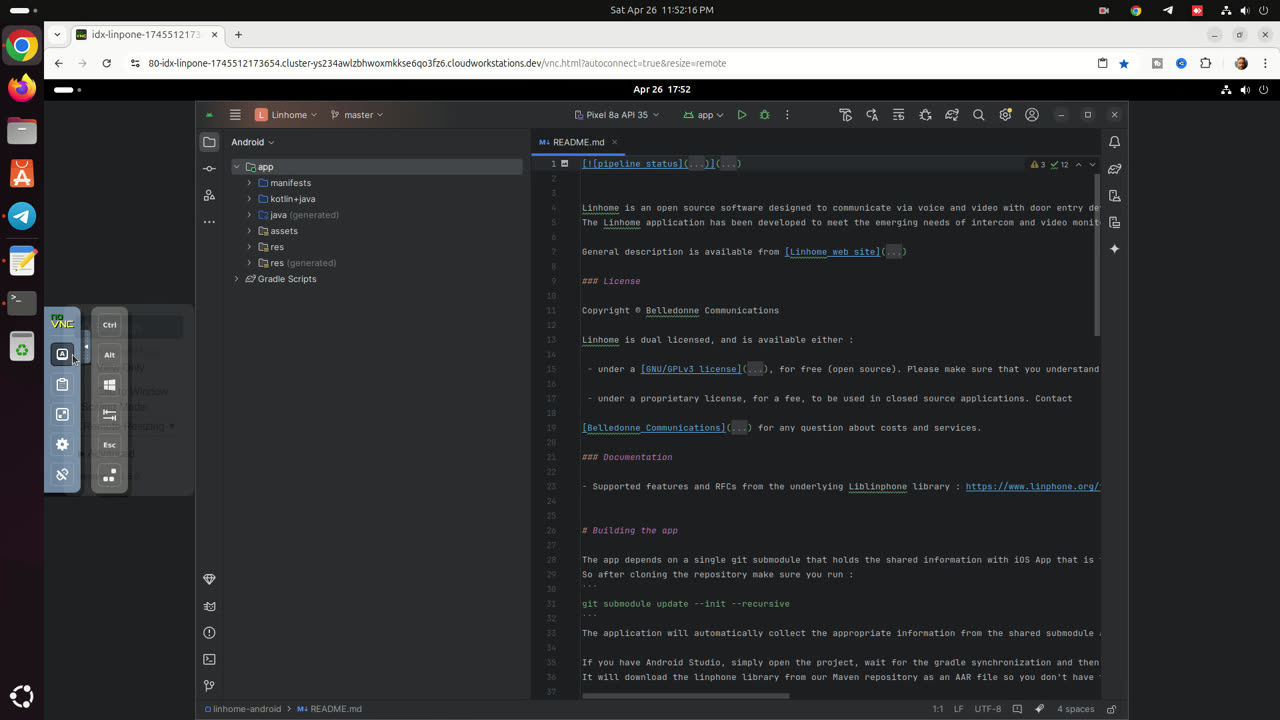This screenshot has height=720, width=1280.
Task: Open the Logcat tool window
Action: 209,606
